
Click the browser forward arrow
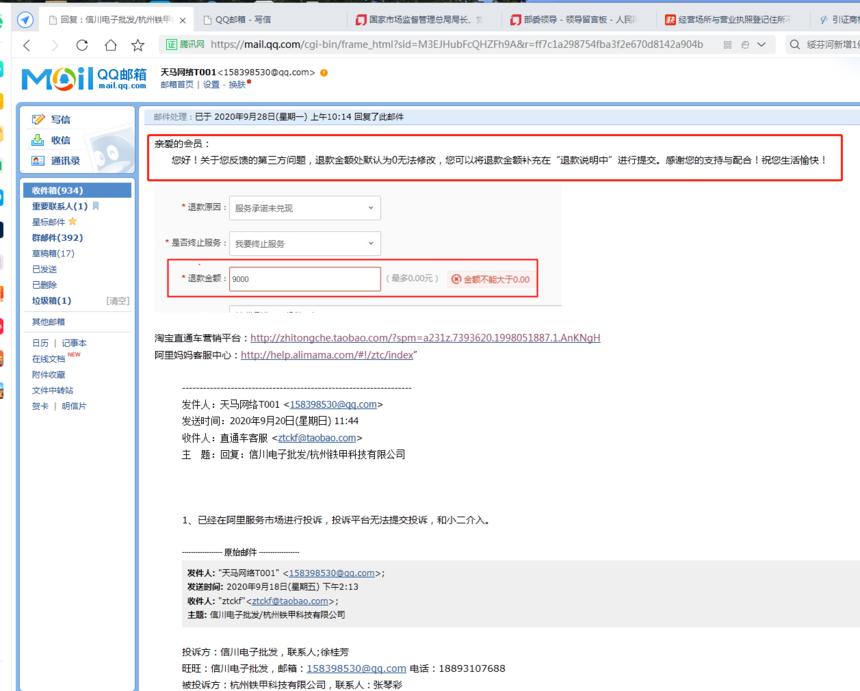(x=54, y=45)
